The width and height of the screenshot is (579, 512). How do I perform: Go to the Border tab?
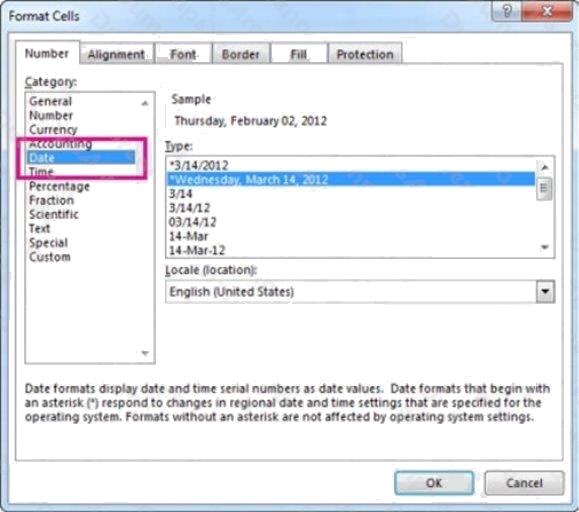click(x=241, y=55)
